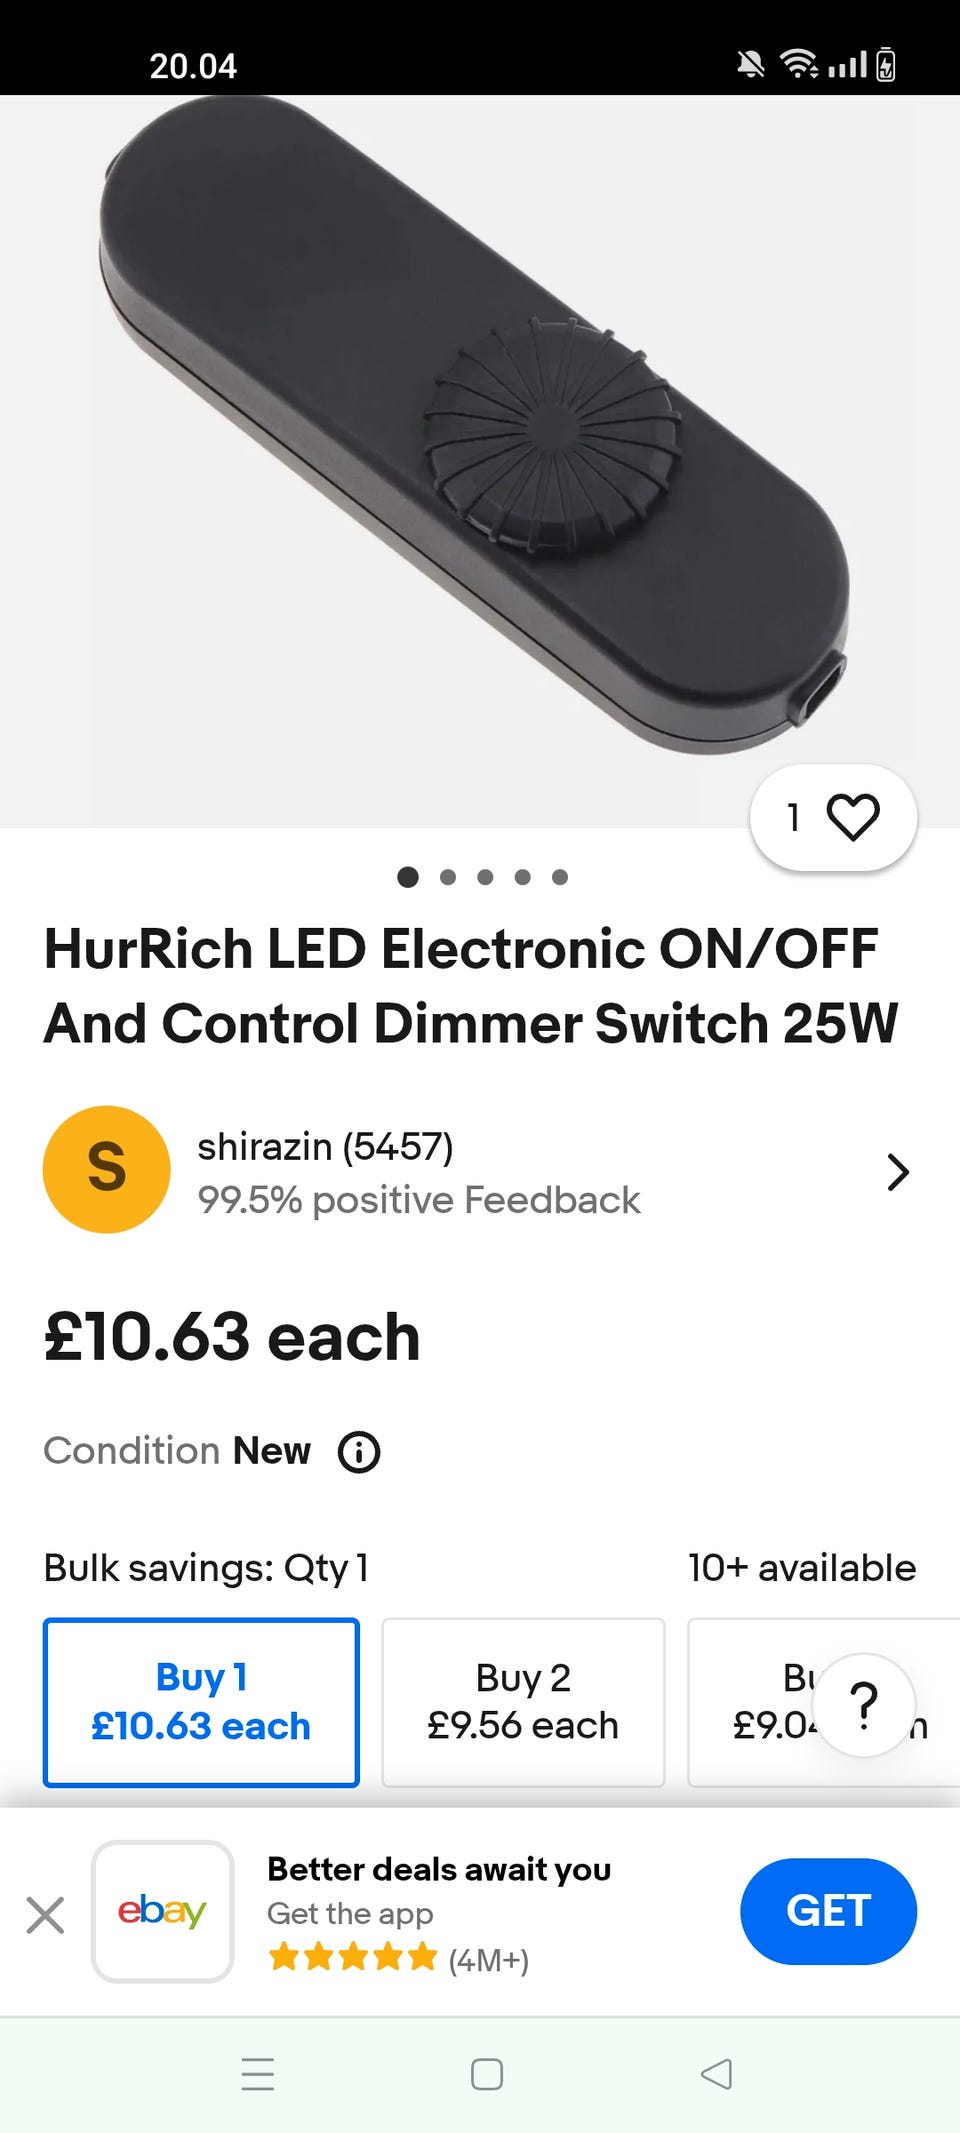Image resolution: width=960 pixels, height=2133 pixels.
Task: Tap the eBay app logo
Action: click(162, 1911)
